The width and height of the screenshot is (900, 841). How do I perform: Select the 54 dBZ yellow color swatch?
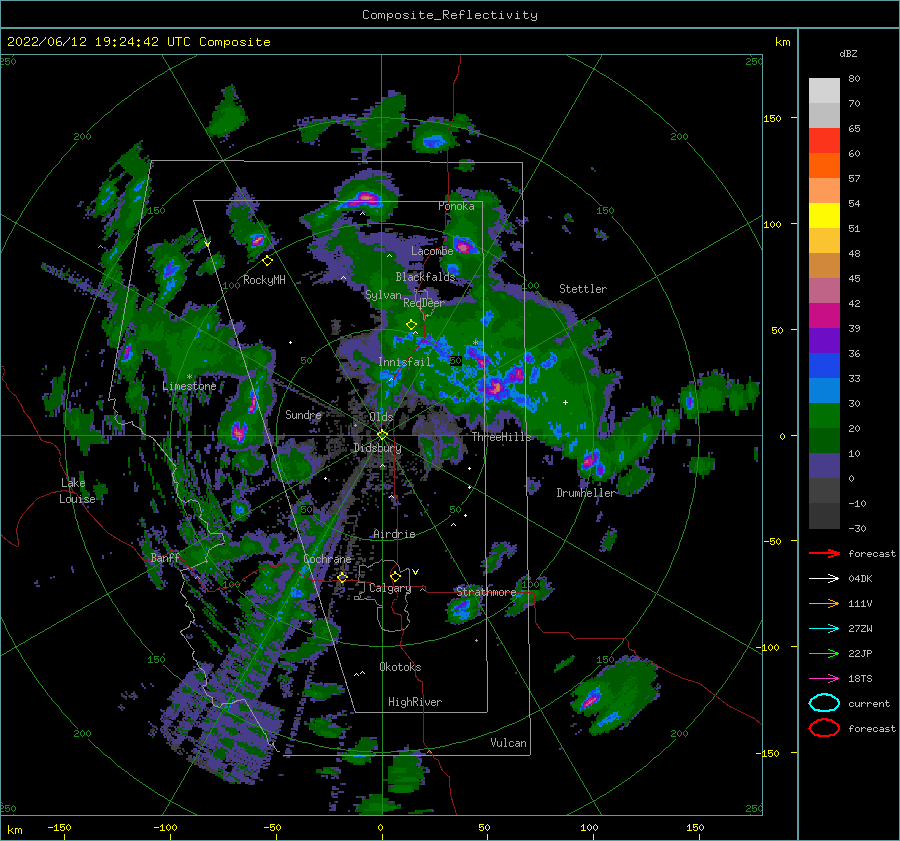[824, 215]
